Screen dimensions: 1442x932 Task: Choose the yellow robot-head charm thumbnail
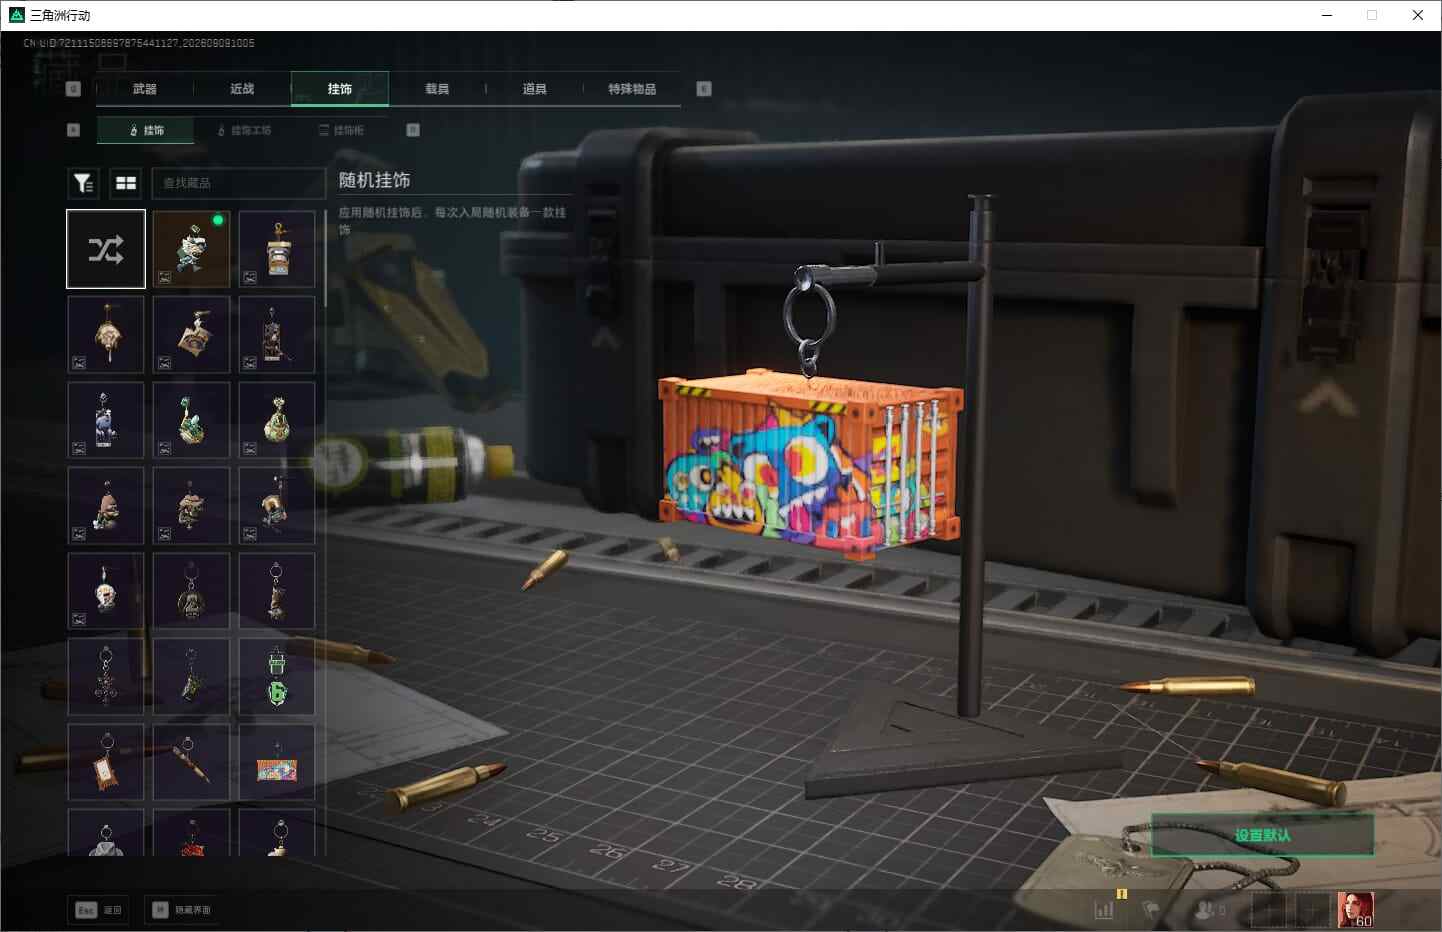(x=277, y=249)
